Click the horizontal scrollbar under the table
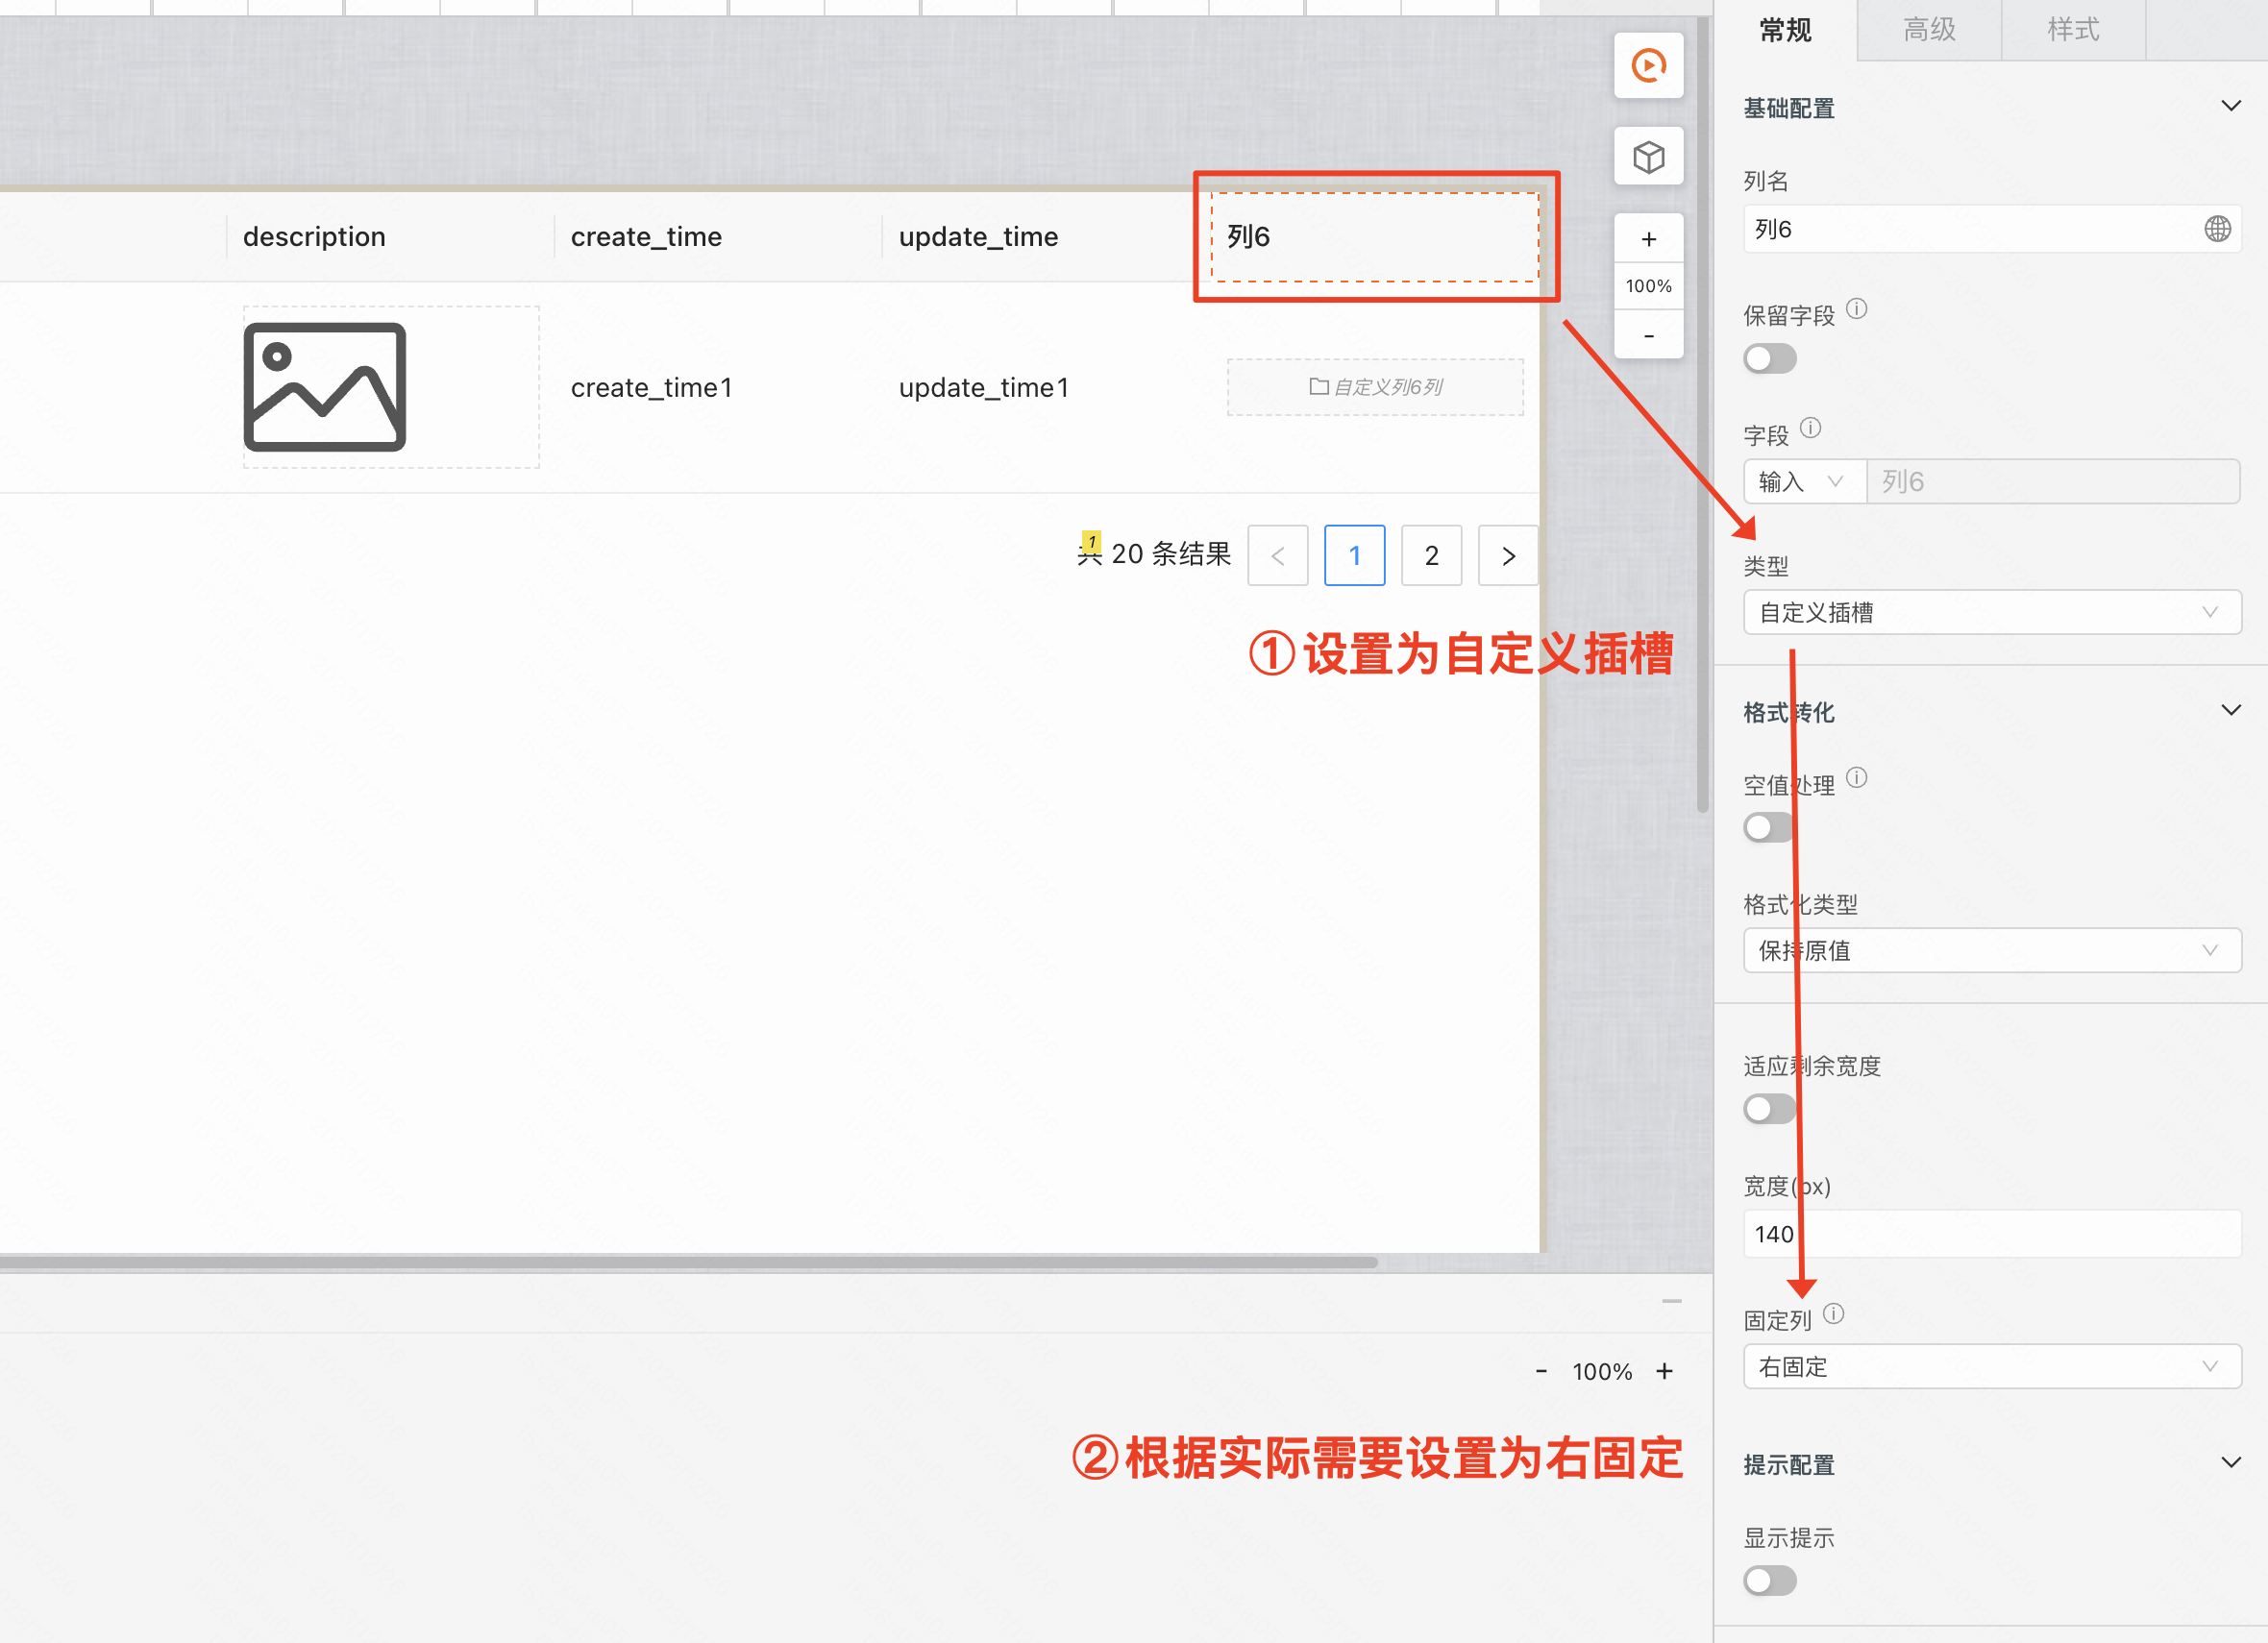2268x1643 pixels. (x=689, y=1262)
